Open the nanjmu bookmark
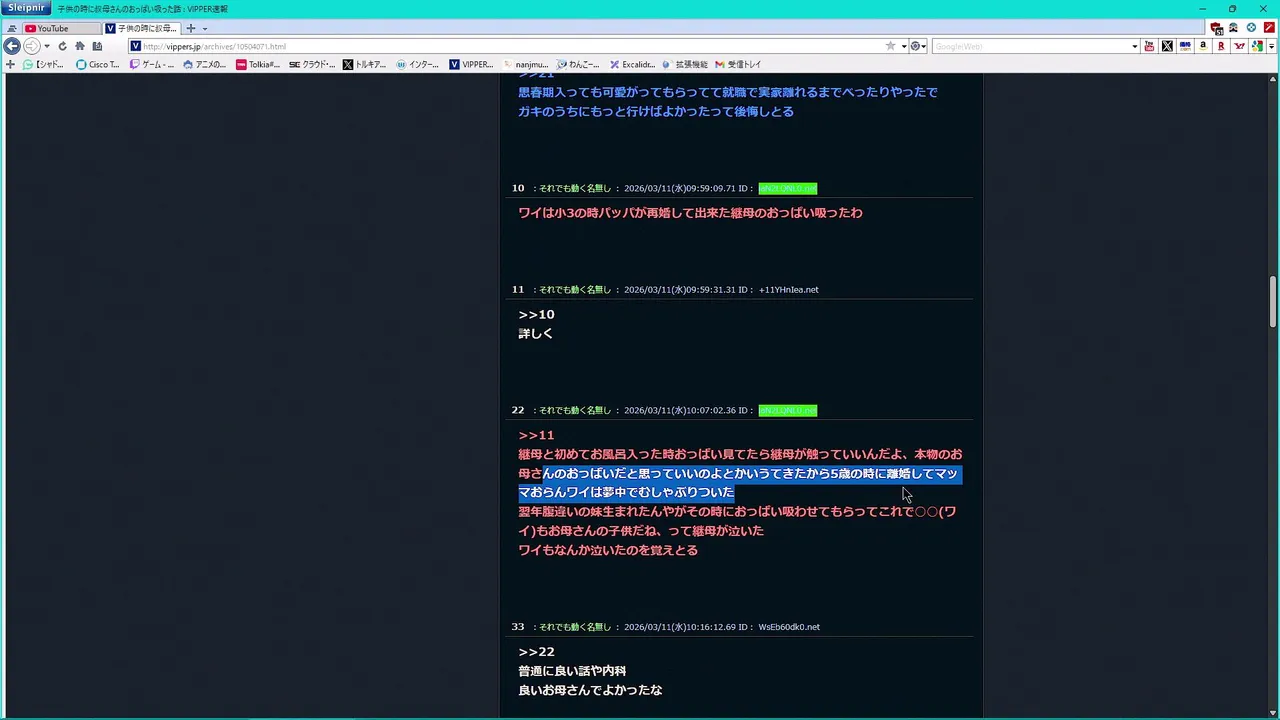 (525, 64)
